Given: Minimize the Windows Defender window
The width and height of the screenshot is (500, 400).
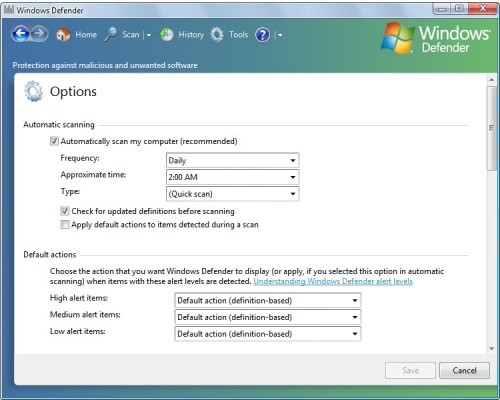Looking at the screenshot, I should 442,9.
